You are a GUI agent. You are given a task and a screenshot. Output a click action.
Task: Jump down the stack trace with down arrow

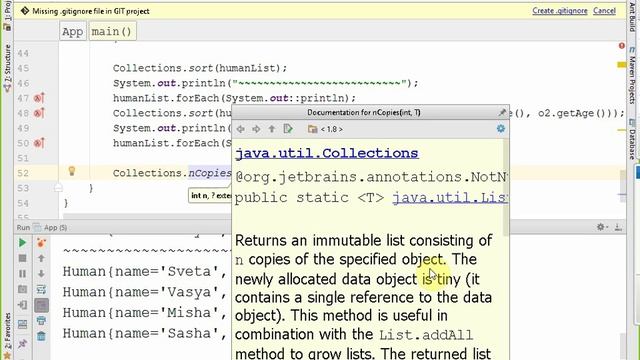point(41,274)
